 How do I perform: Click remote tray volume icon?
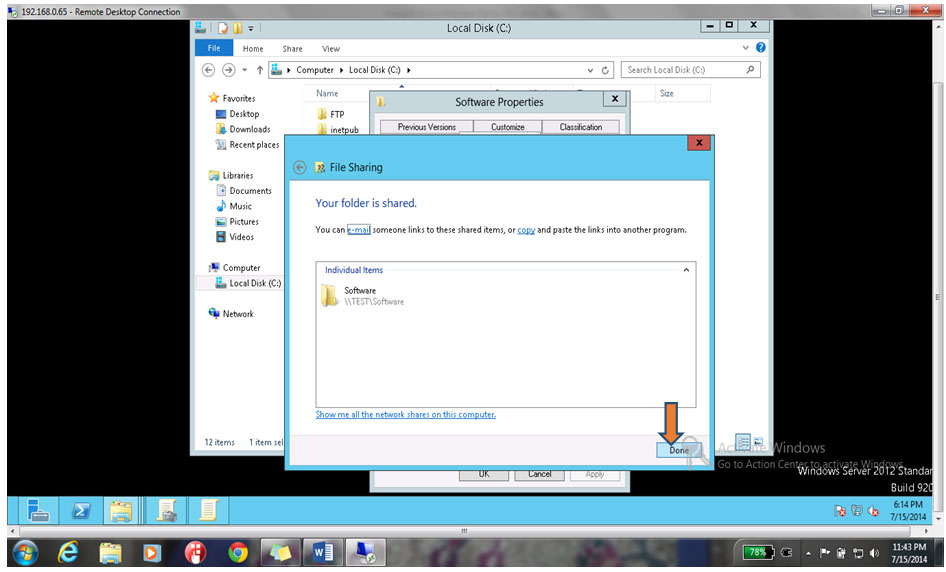pos(873,511)
